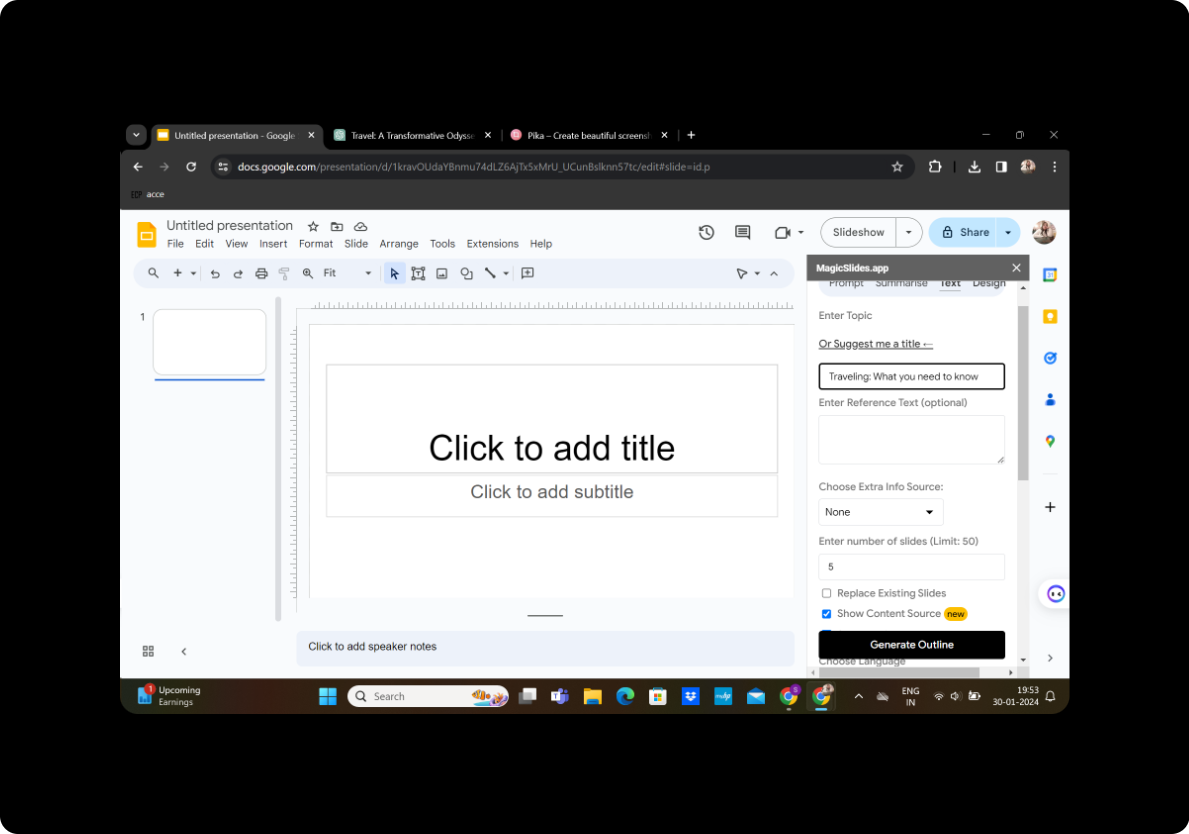The image size is (1189, 834).
Task: Uncheck Show Content Source box
Action: click(827, 614)
